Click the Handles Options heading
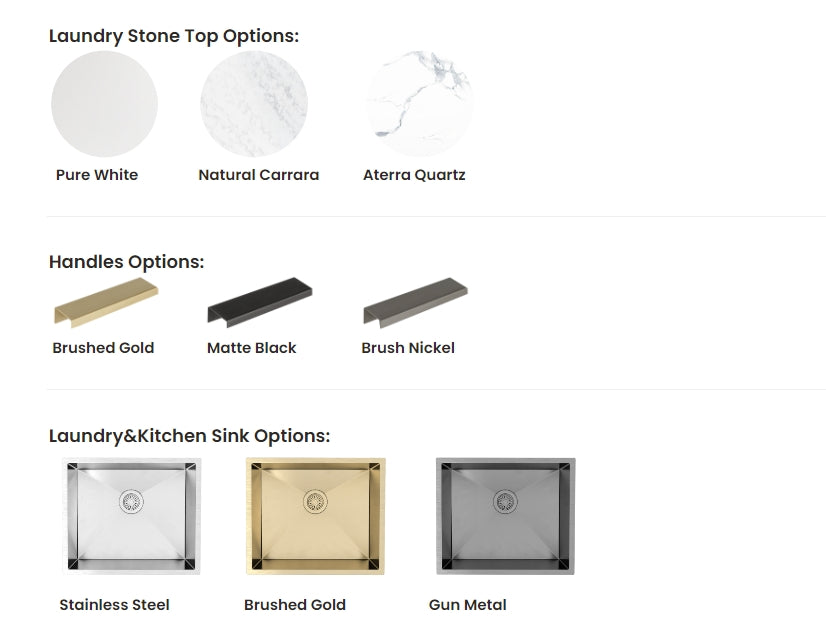Screen dimensions: 826x643 [125, 262]
